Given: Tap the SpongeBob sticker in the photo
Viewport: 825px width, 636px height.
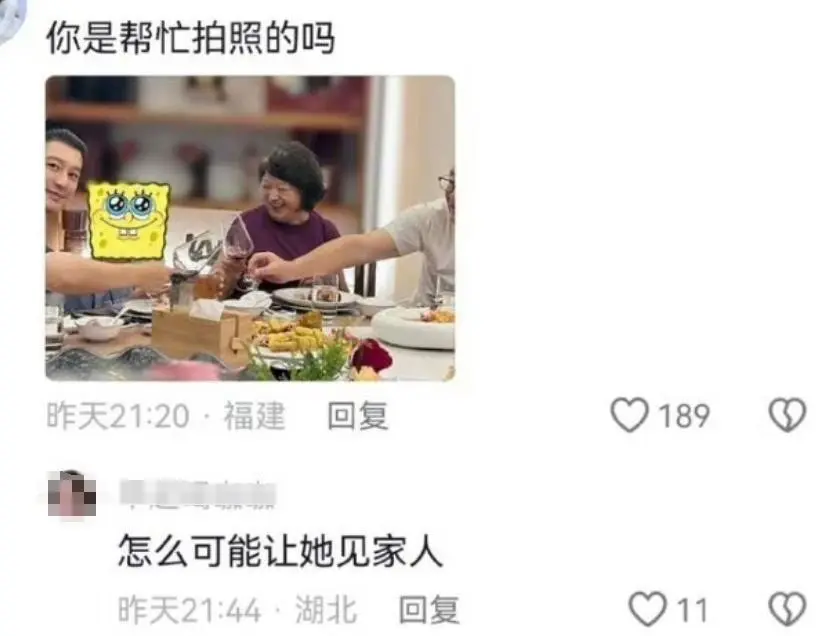Looking at the screenshot, I should point(129,220).
